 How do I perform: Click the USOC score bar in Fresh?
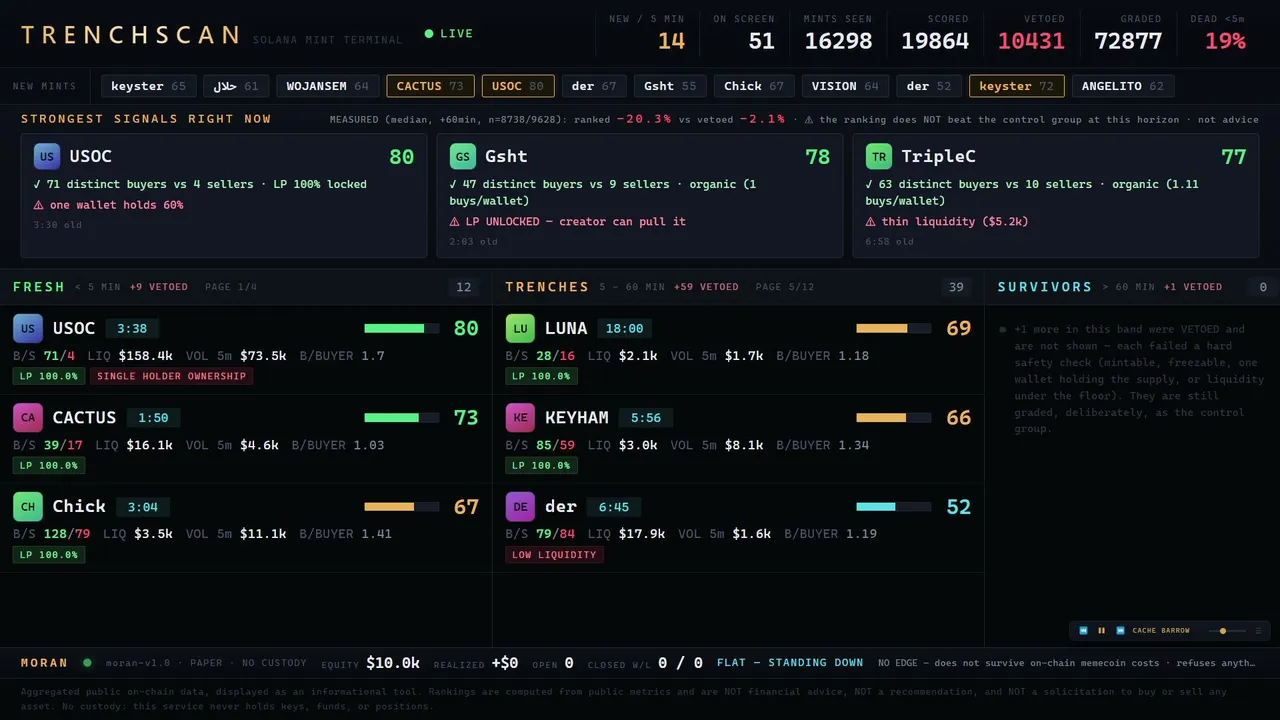[402, 328]
